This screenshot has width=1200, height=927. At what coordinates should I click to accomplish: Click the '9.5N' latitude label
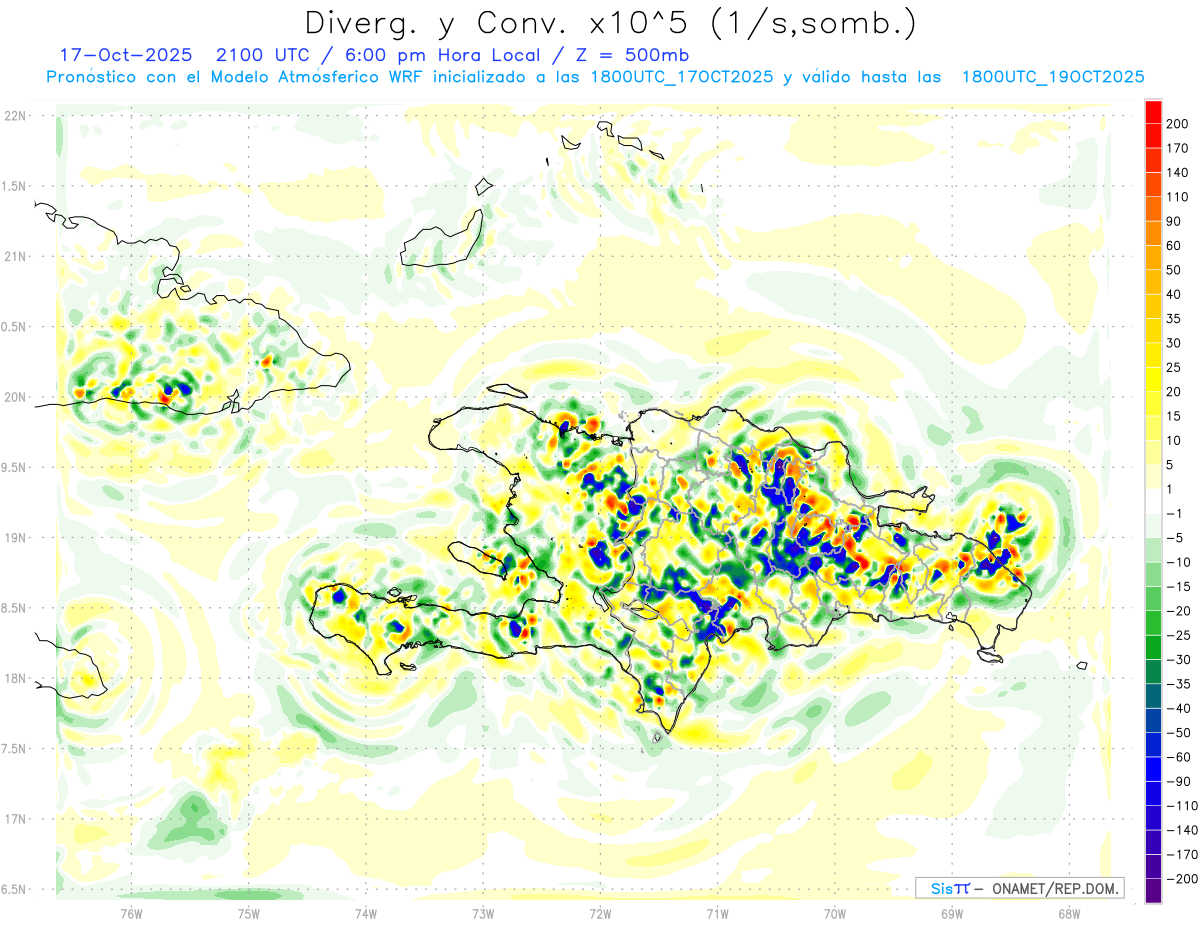[x=13, y=468]
